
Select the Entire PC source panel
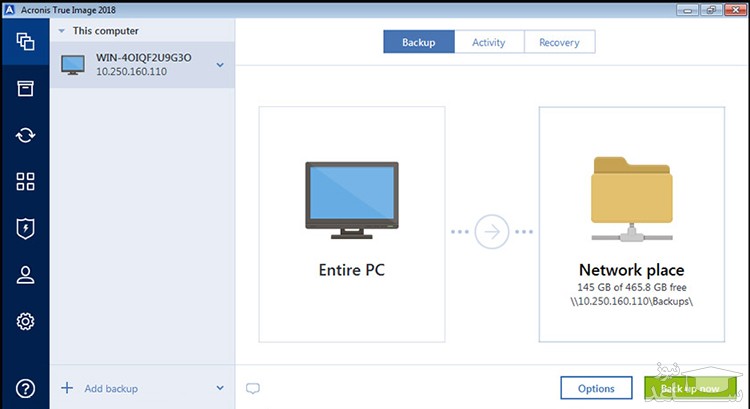point(350,222)
